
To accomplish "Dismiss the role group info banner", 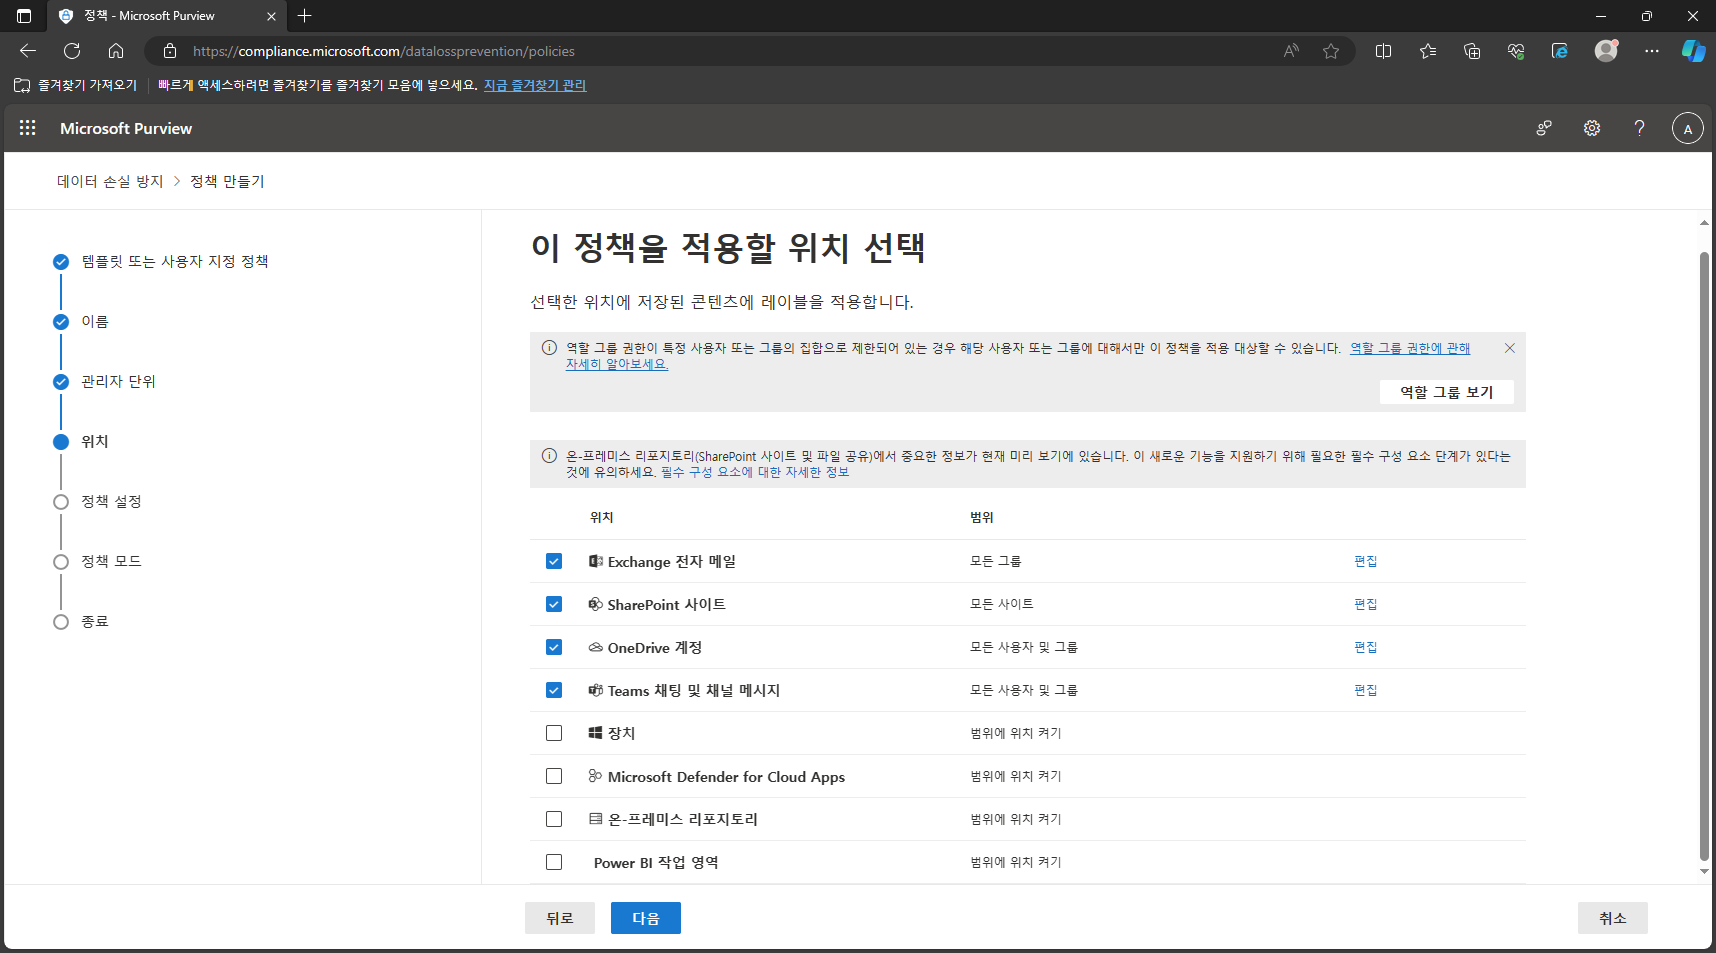I will [x=1510, y=348].
